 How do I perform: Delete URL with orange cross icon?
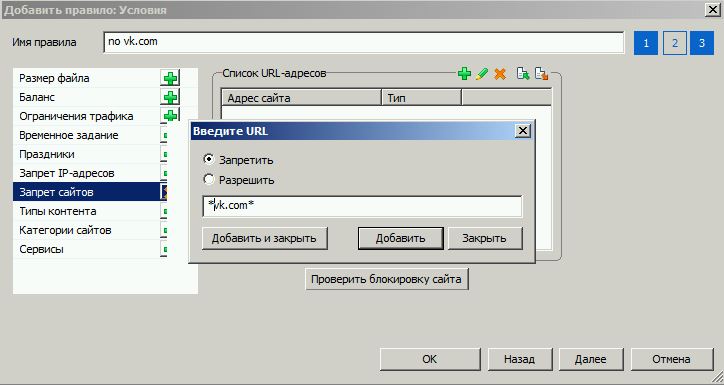pyautogui.click(x=500, y=73)
